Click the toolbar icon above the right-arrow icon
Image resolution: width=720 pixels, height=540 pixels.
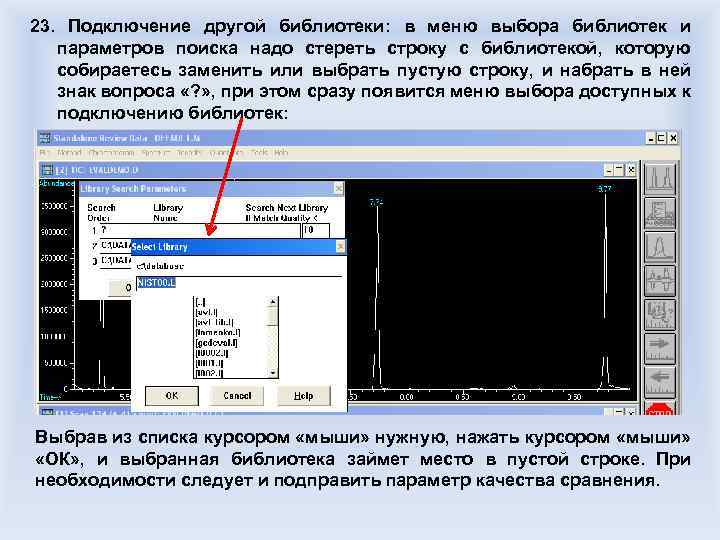(660, 315)
